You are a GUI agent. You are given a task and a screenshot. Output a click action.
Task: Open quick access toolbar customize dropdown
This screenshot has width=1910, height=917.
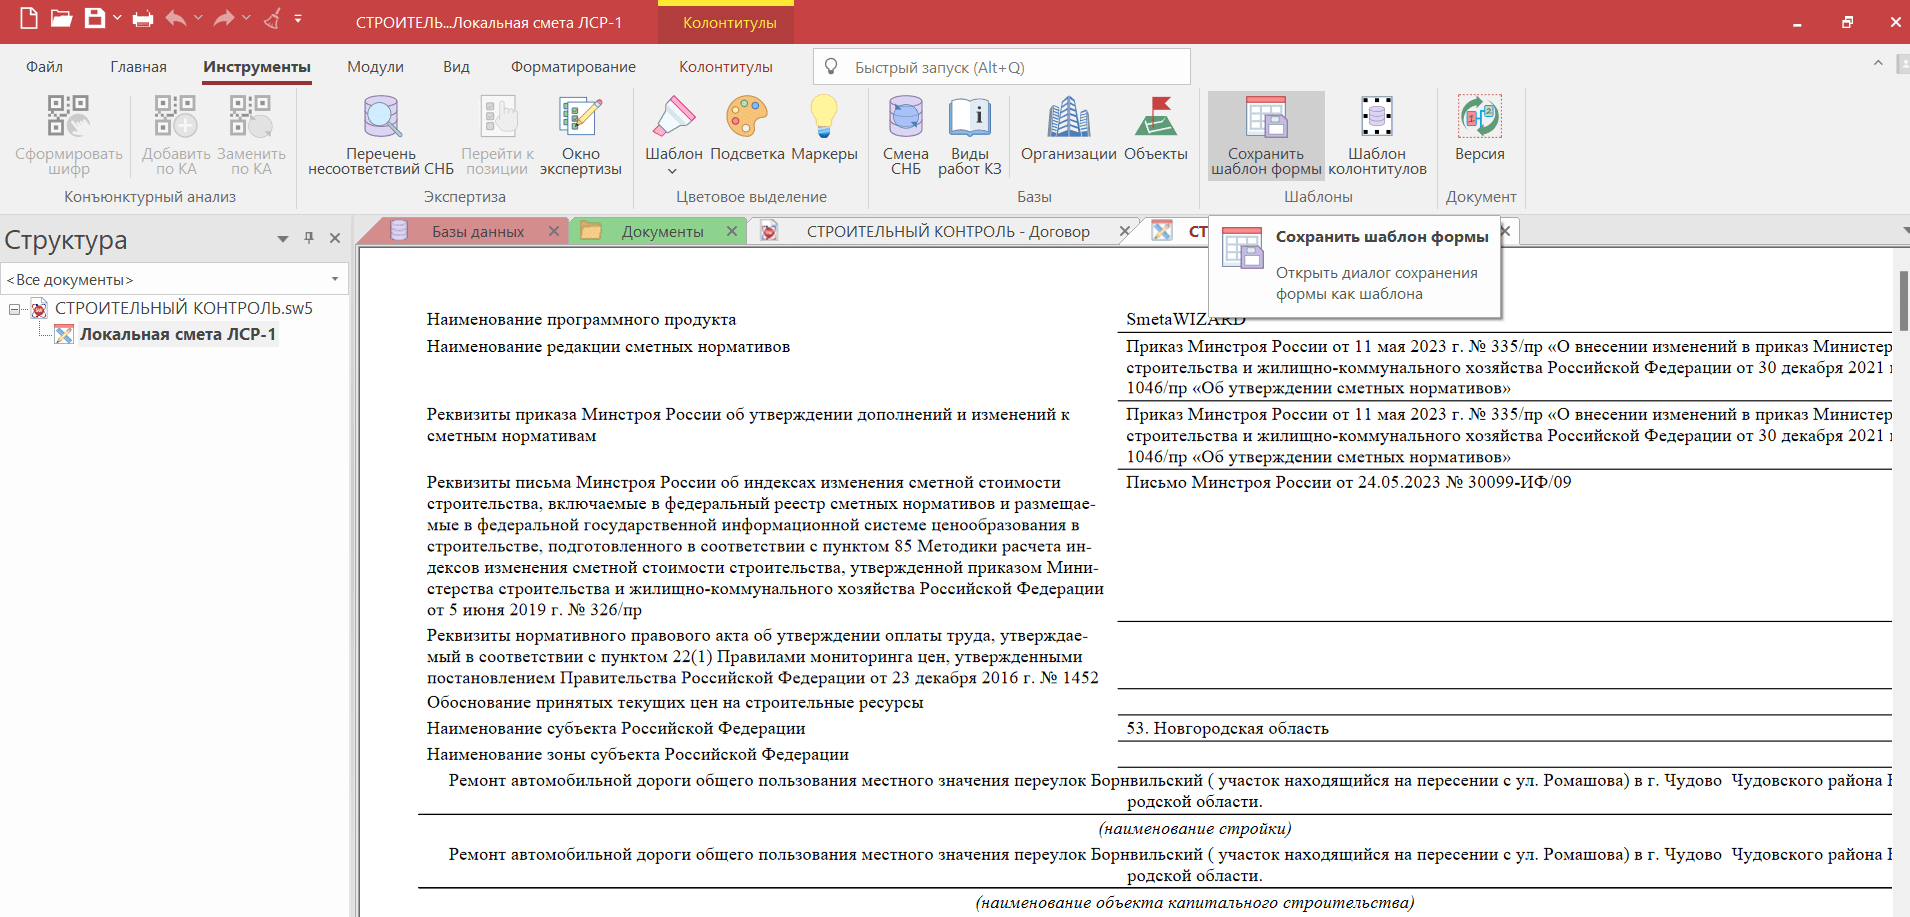(x=298, y=18)
